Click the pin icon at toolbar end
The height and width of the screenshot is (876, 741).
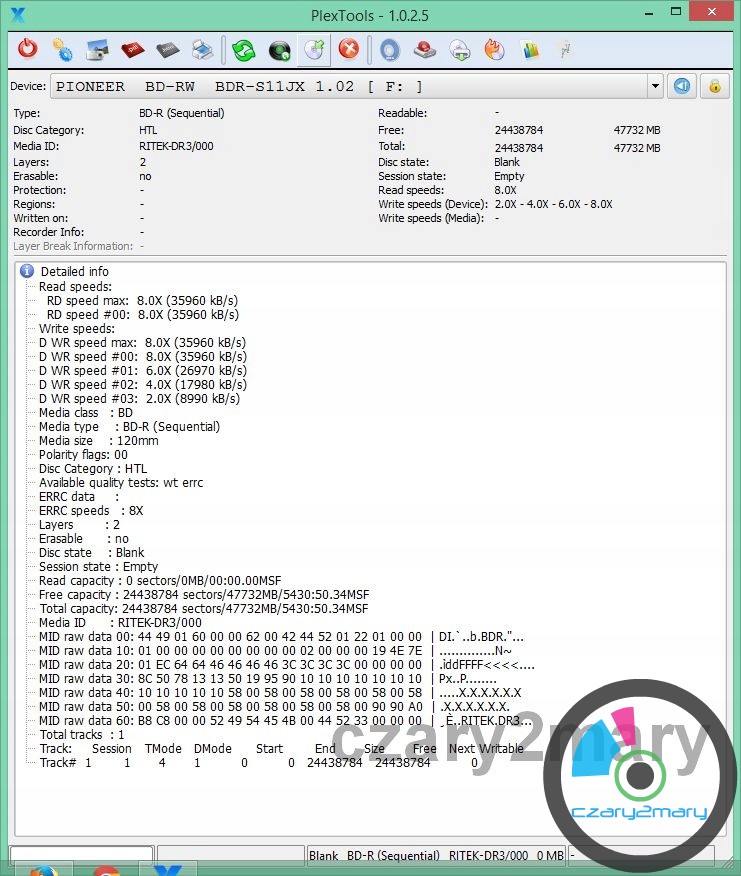(565, 49)
